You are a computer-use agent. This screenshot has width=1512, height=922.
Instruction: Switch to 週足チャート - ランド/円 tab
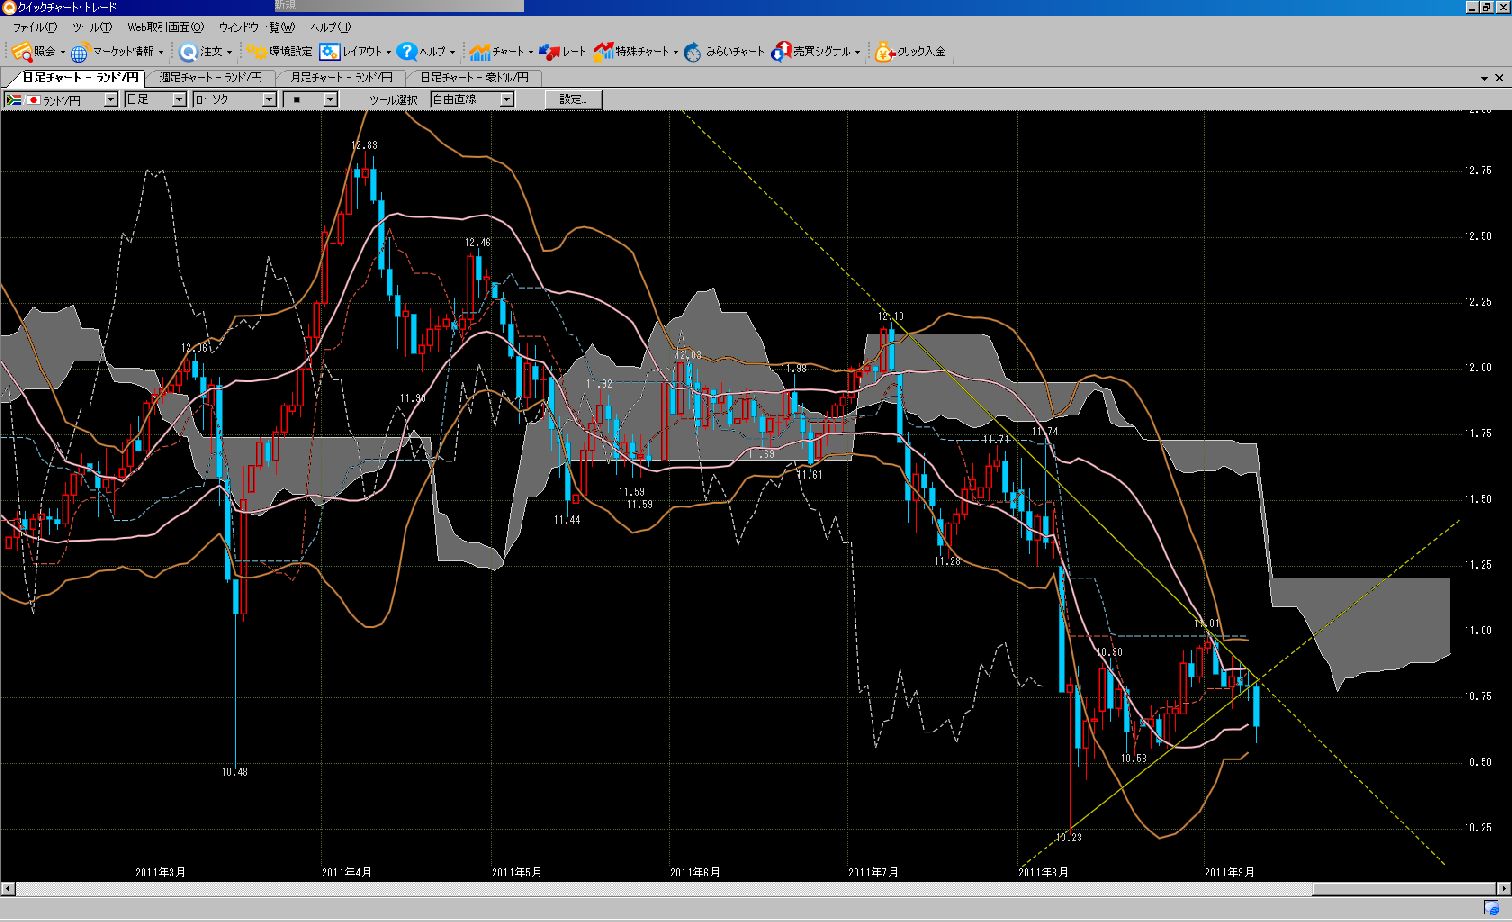coord(210,78)
